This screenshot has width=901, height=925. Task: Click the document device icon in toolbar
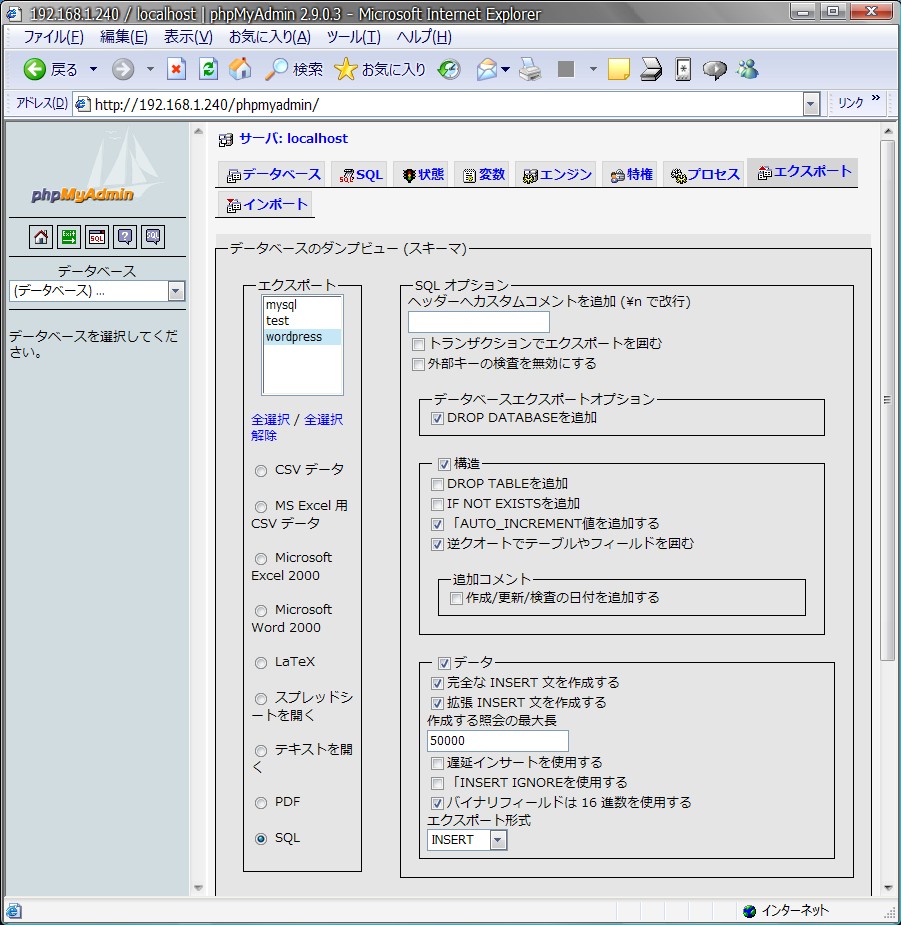[683, 70]
